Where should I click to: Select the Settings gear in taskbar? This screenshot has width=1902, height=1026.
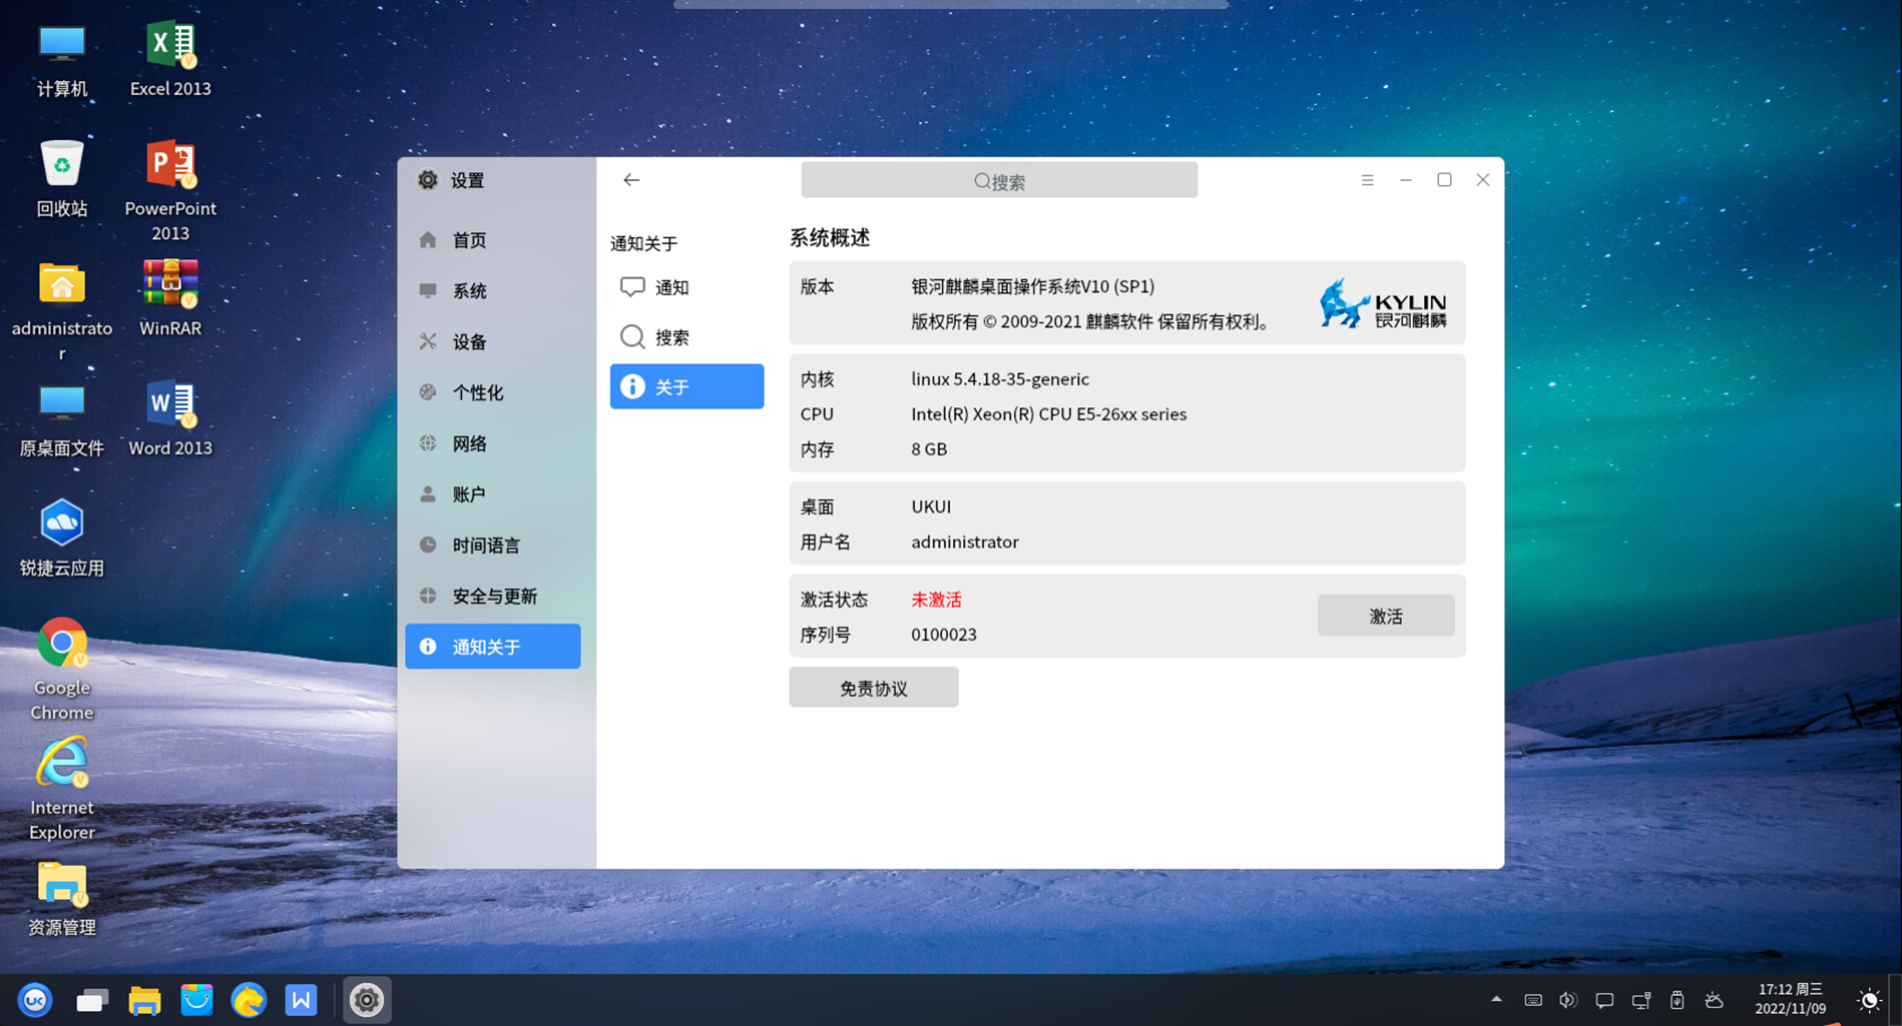367,1000
